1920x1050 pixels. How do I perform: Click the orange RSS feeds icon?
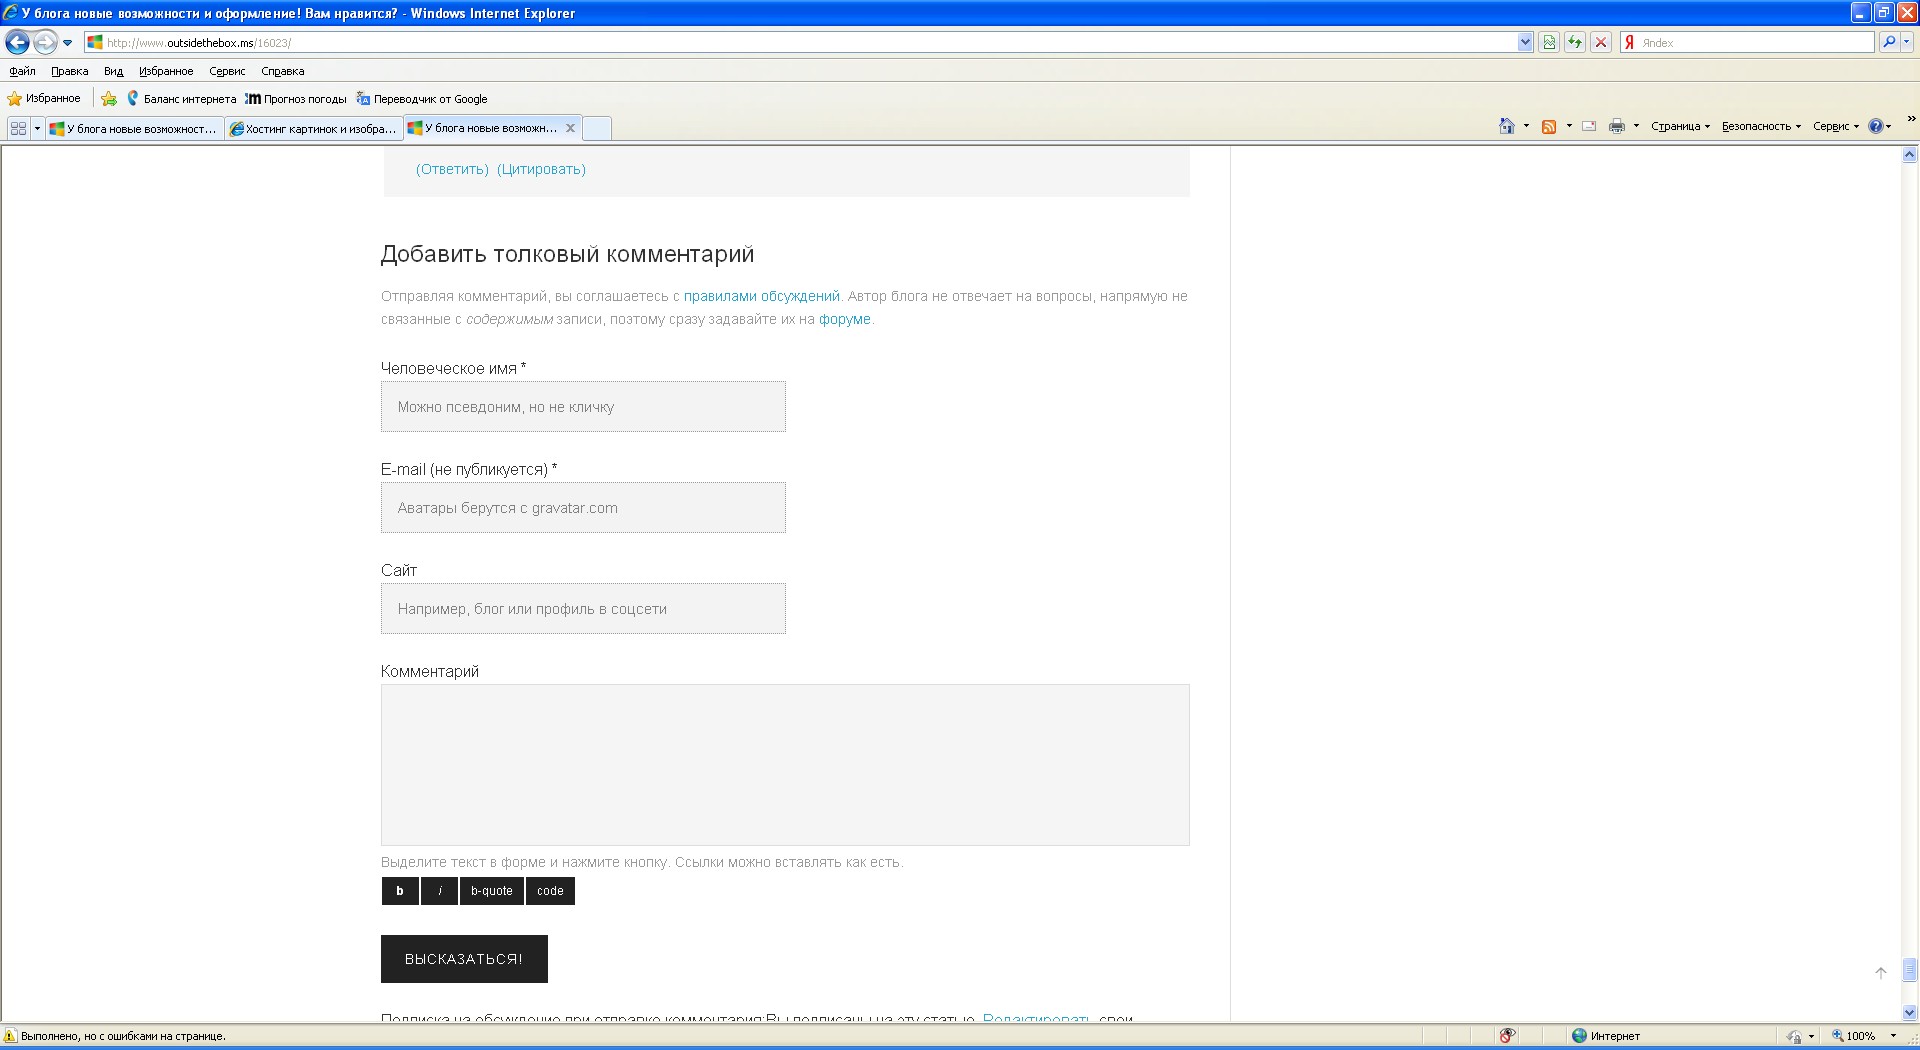tap(1548, 126)
